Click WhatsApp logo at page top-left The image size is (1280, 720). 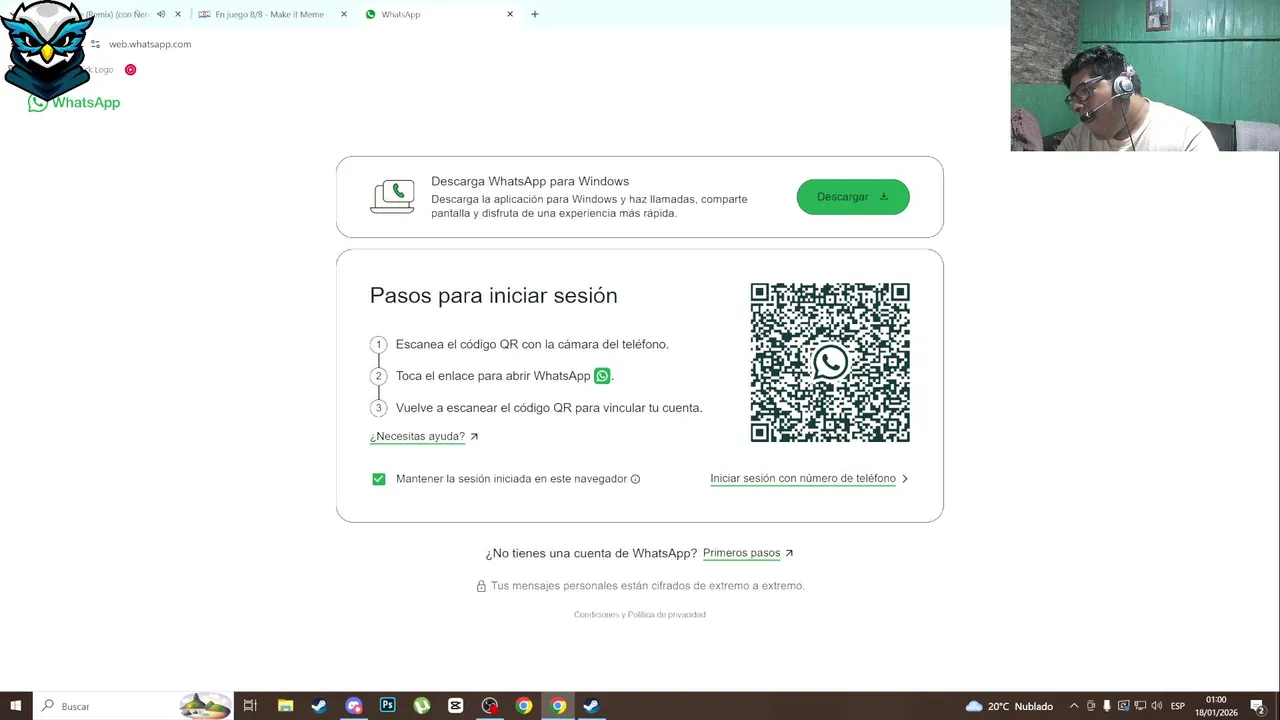tap(74, 102)
